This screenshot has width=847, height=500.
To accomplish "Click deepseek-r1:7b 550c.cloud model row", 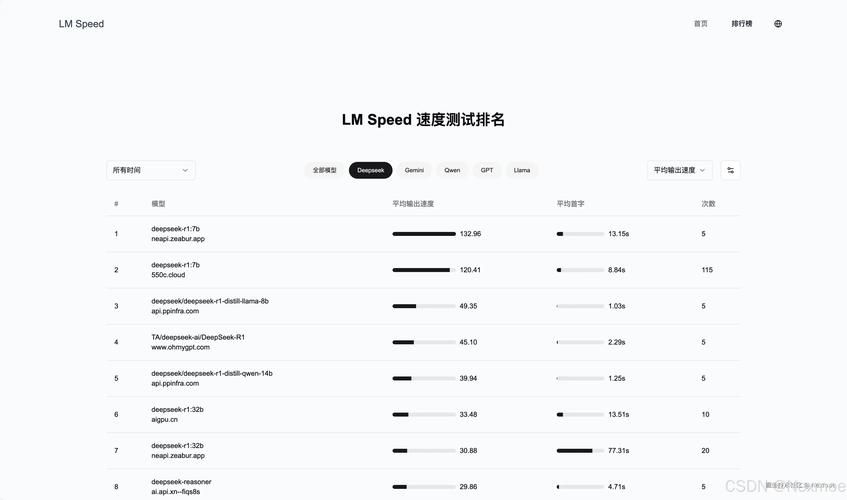I will pyautogui.click(x=423, y=270).
